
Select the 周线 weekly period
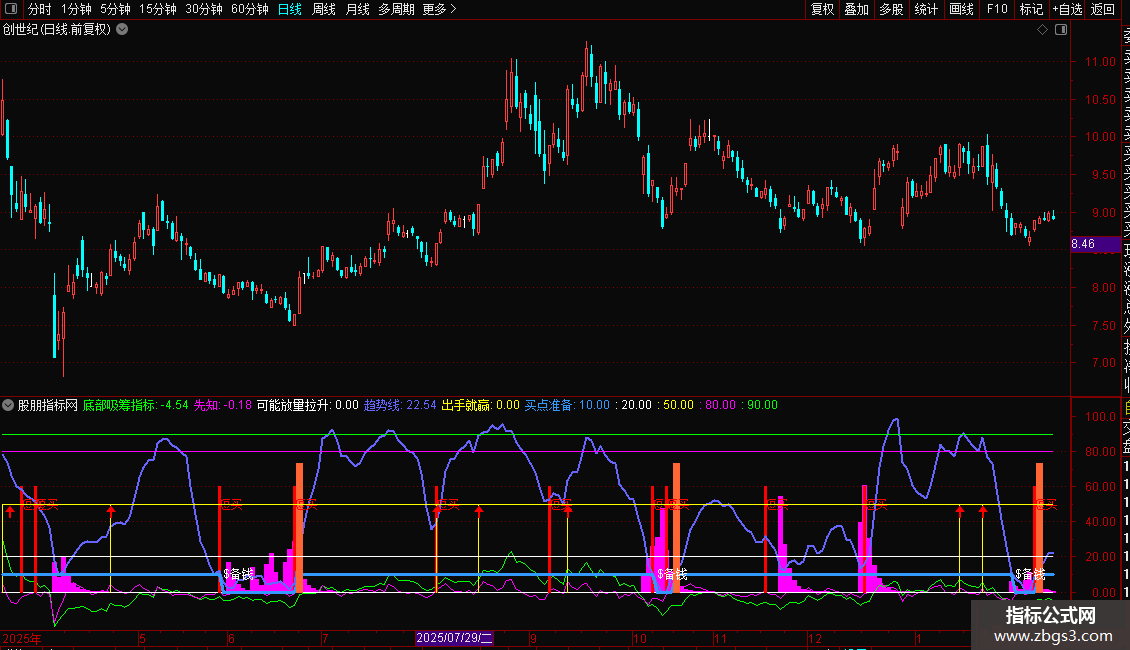click(324, 9)
